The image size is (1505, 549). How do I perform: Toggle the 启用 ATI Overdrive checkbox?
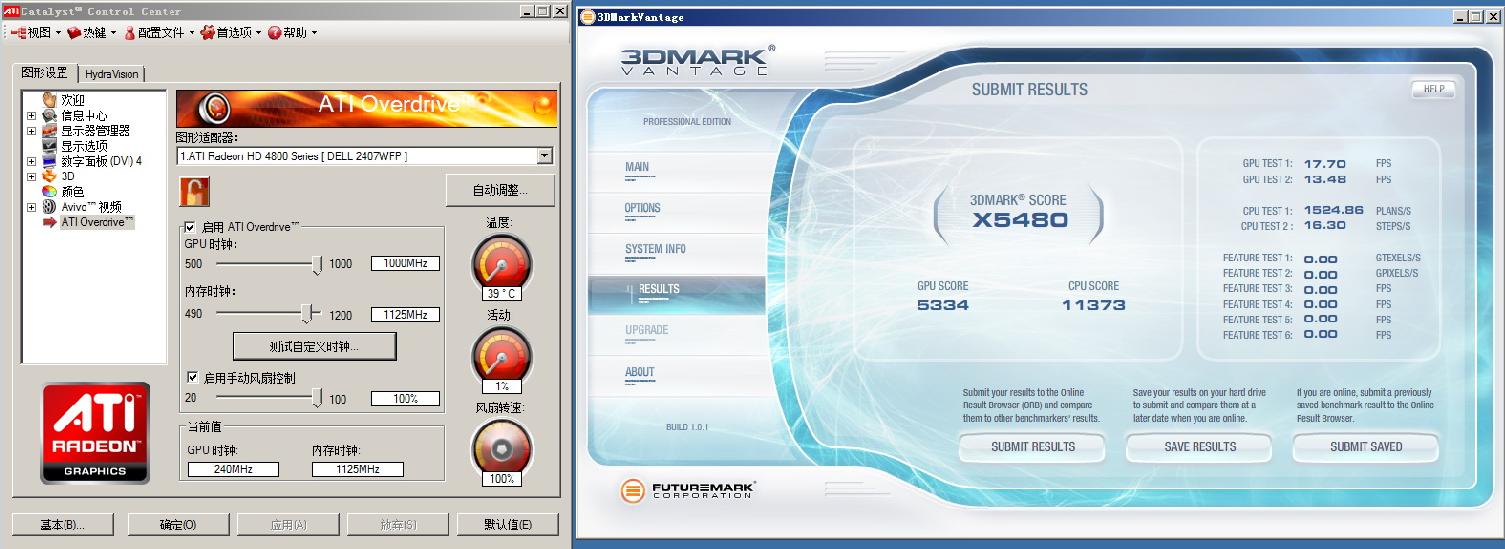[x=191, y=228]
